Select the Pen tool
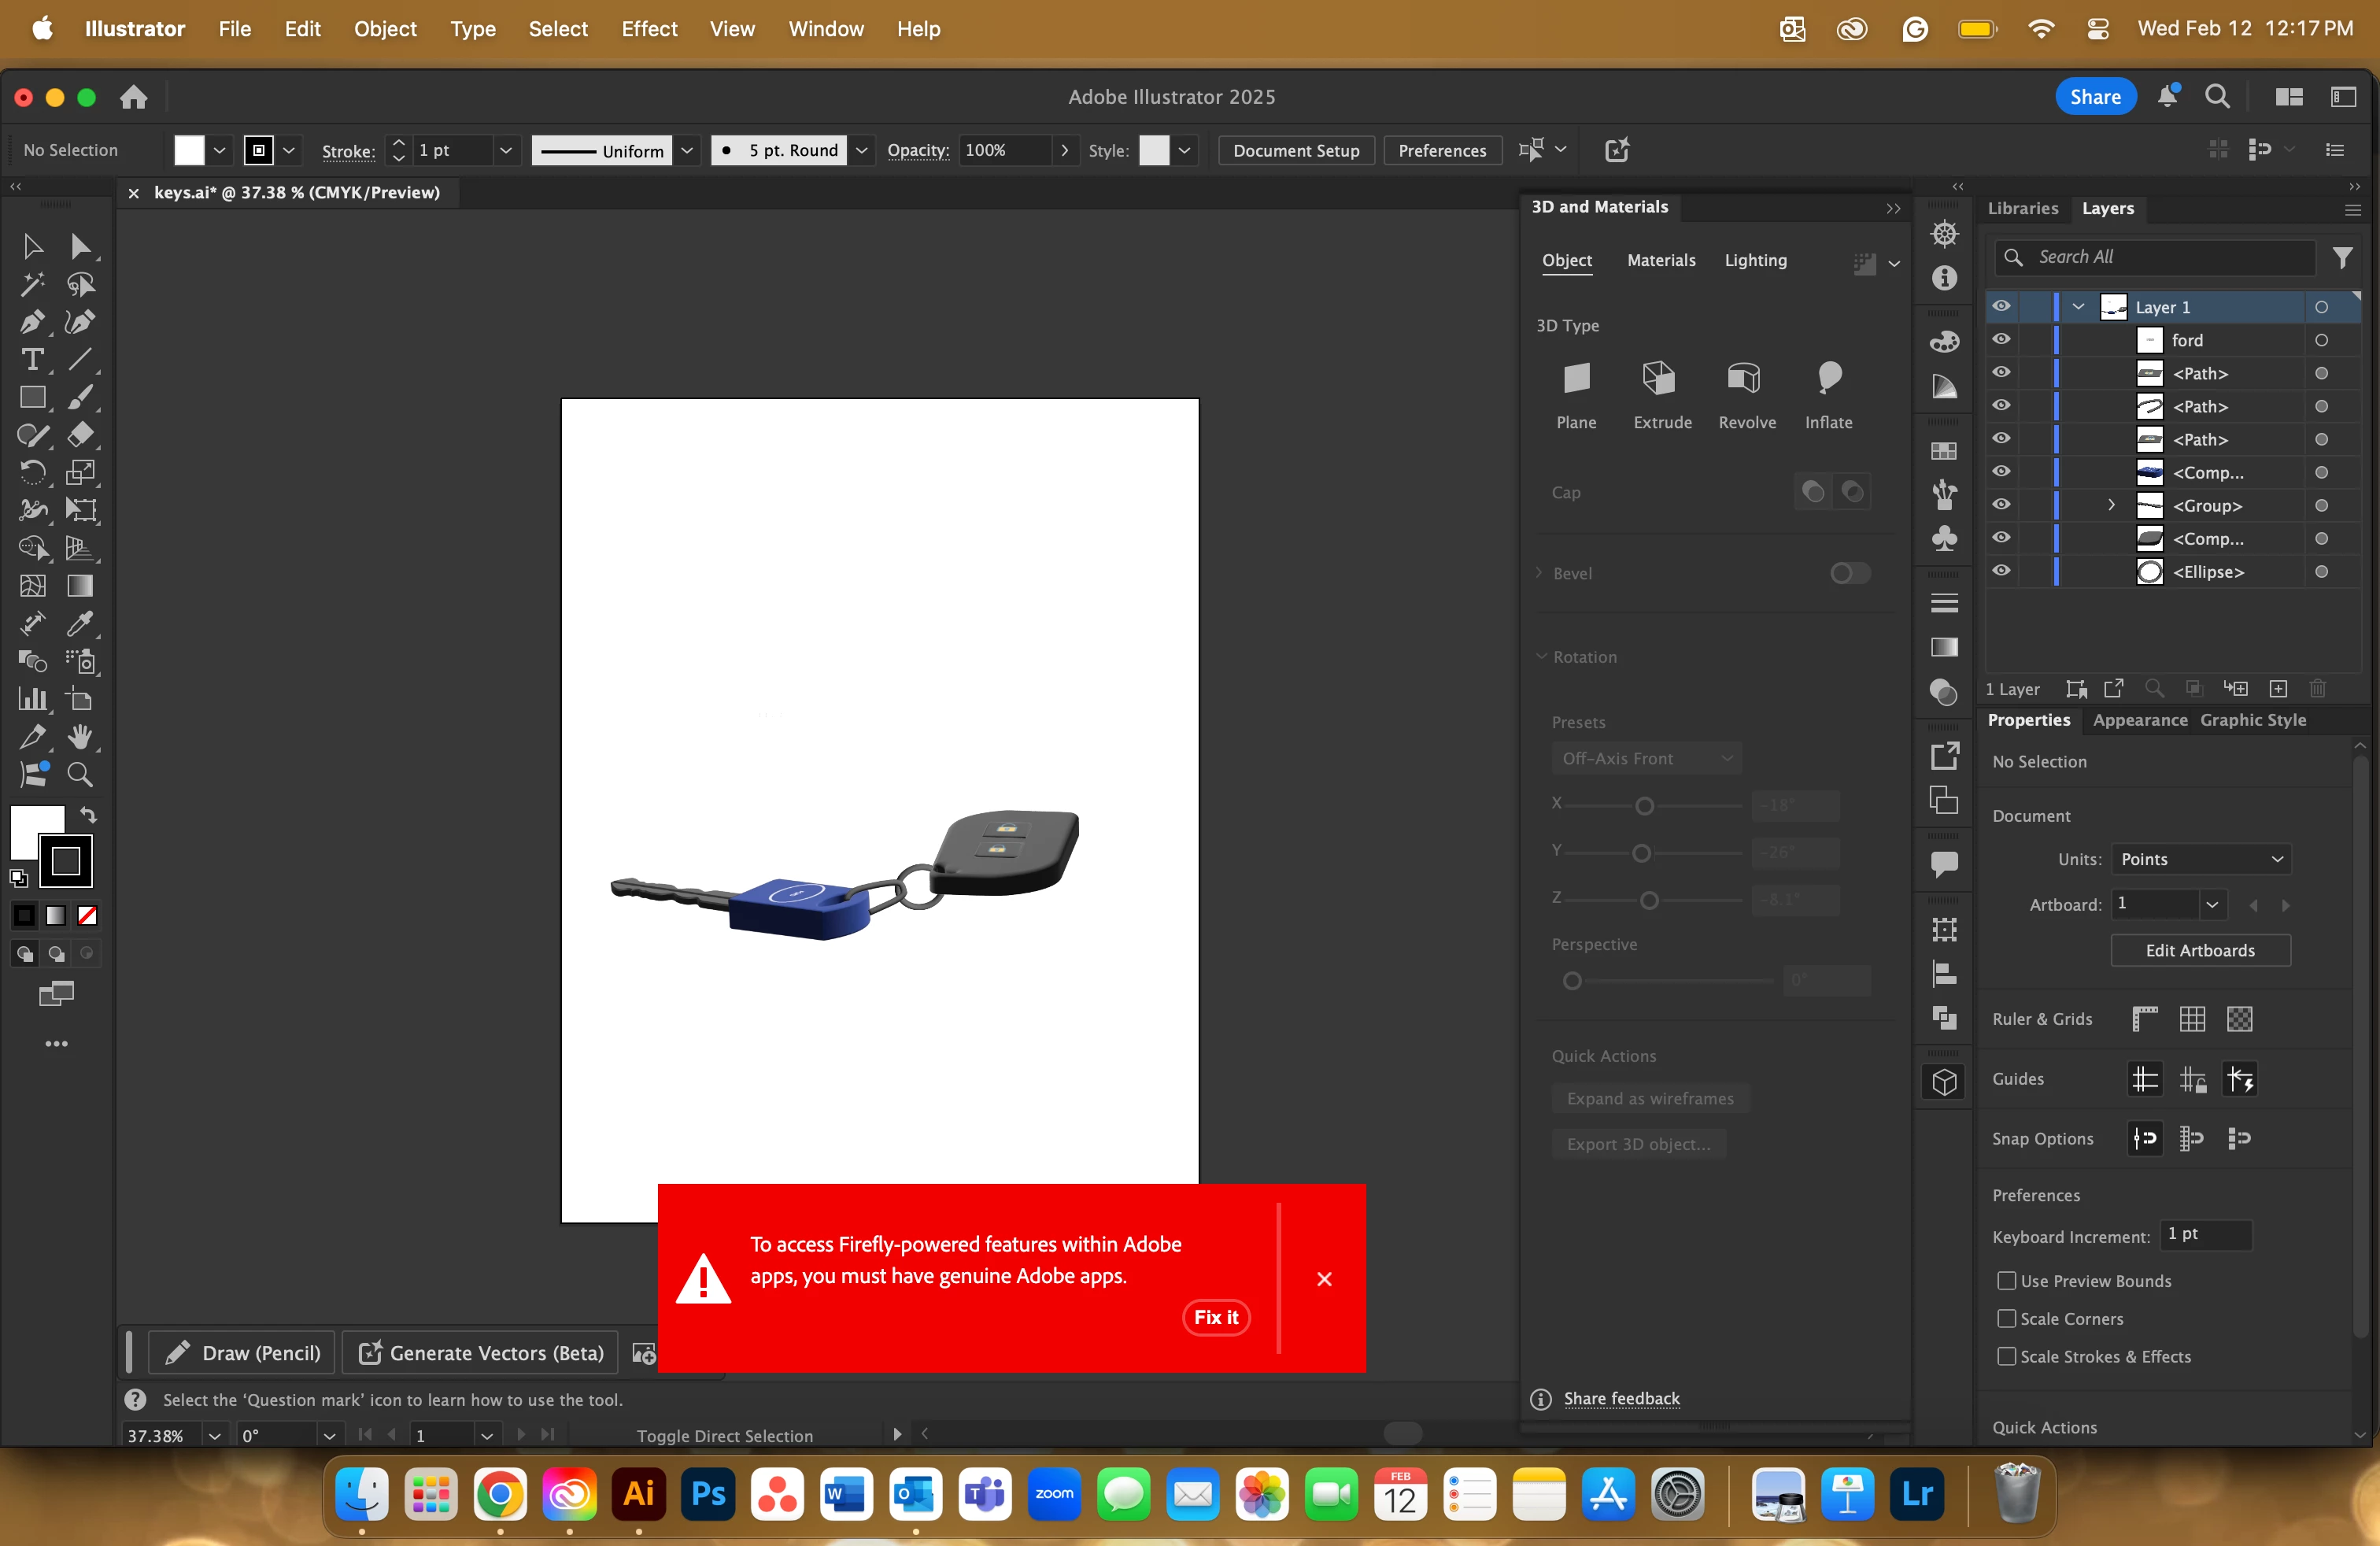The width and height of the screenshot is (2380, 1546). click(31, 322)
